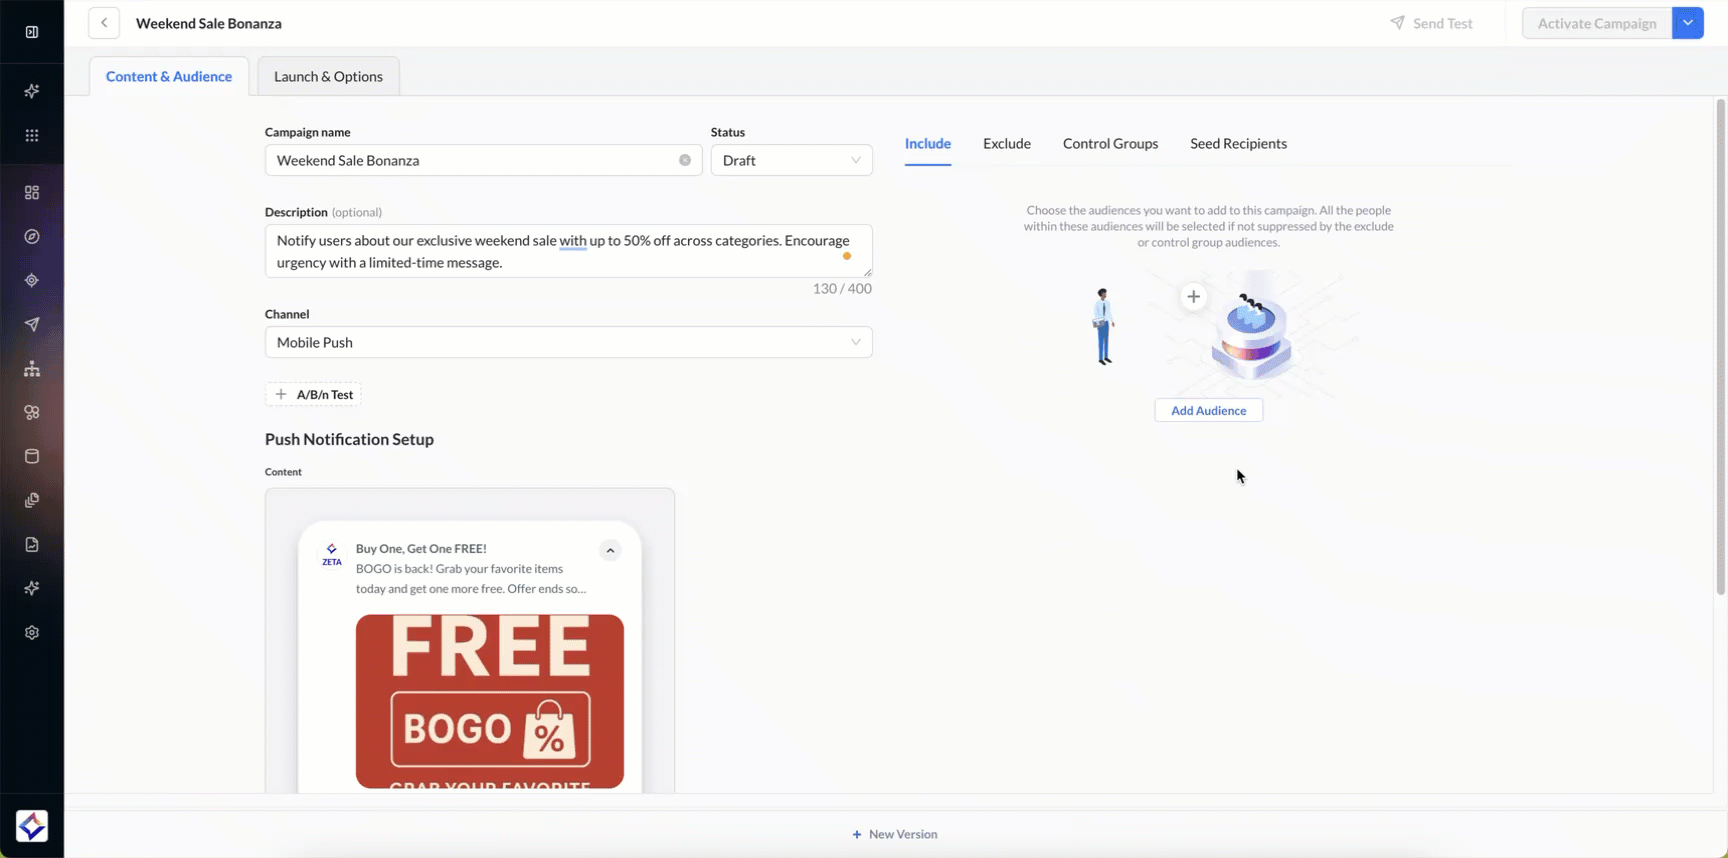Open the Status dropdown showing Draft

[791, 160]
